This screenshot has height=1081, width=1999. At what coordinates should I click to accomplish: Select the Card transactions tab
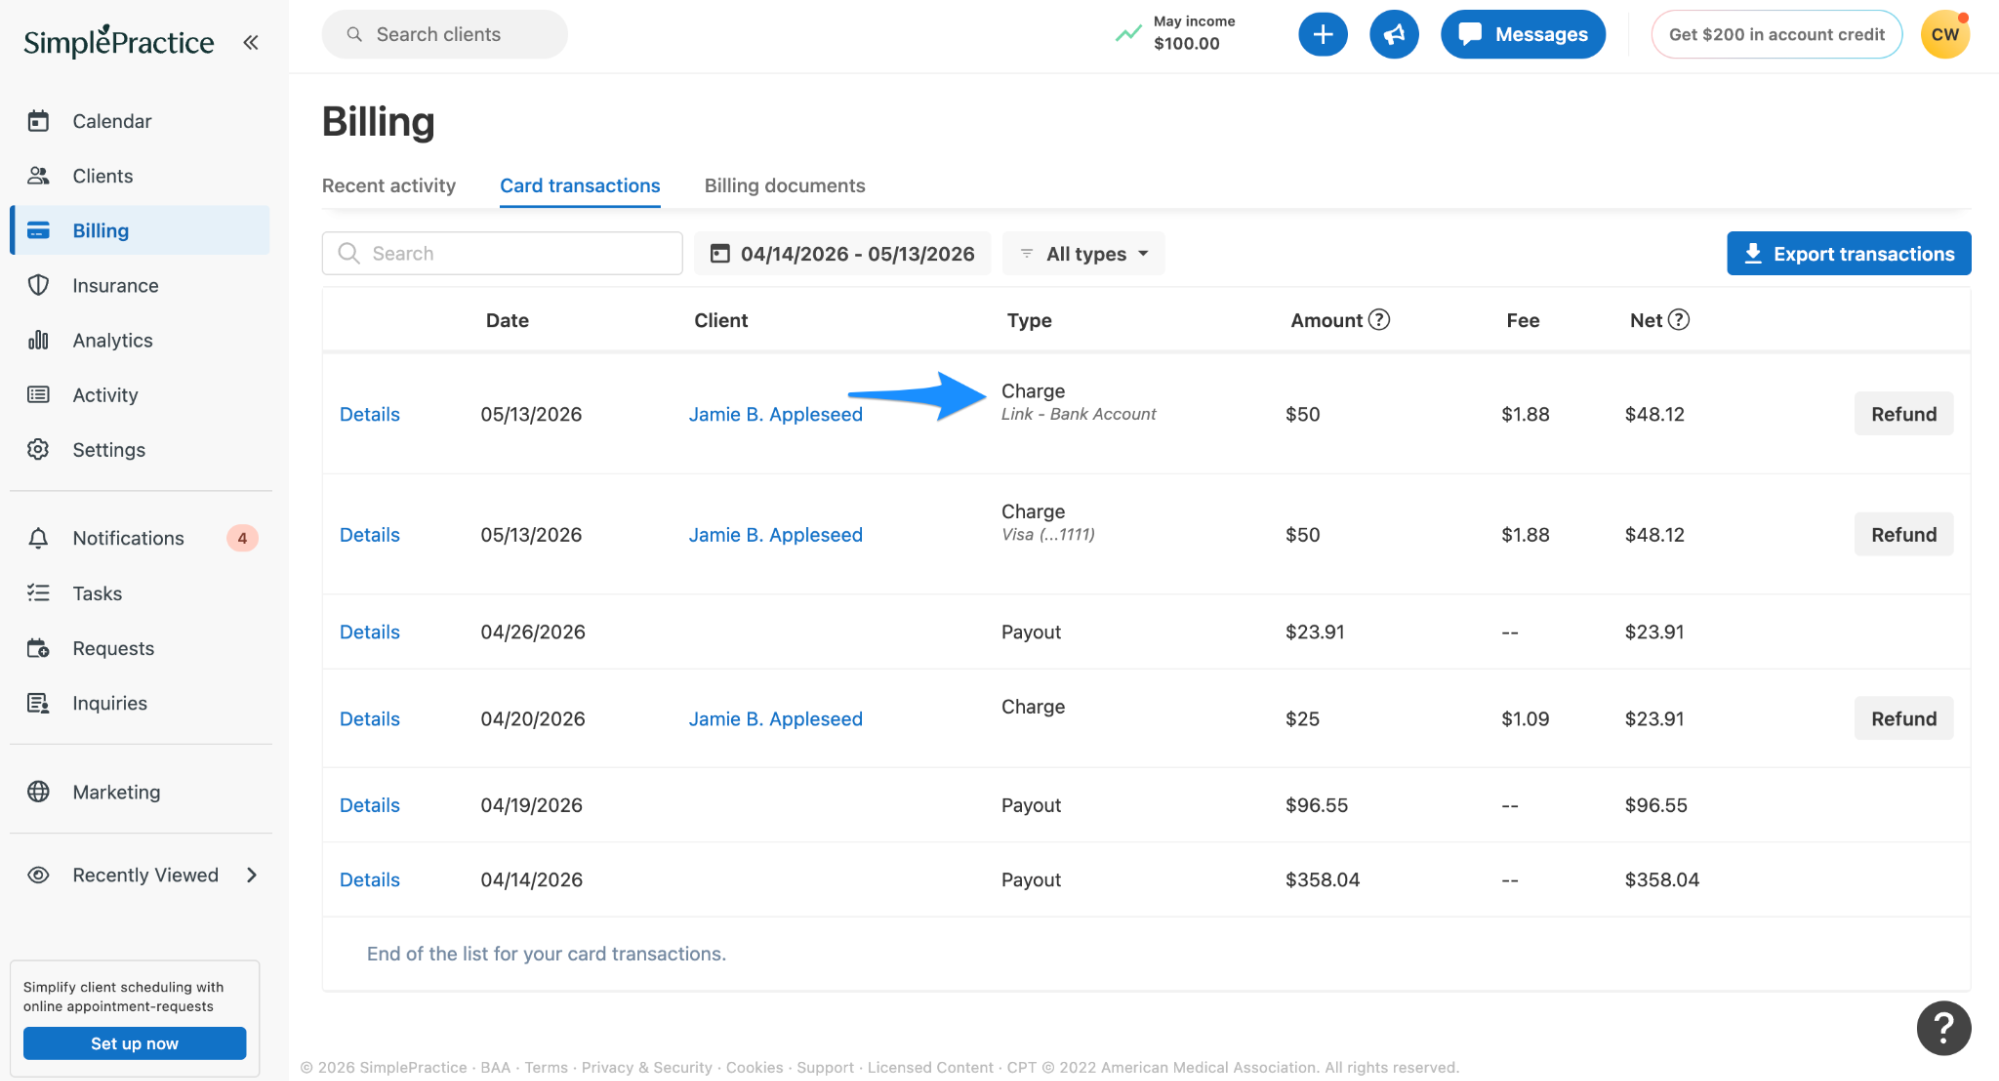click(580, 186)
